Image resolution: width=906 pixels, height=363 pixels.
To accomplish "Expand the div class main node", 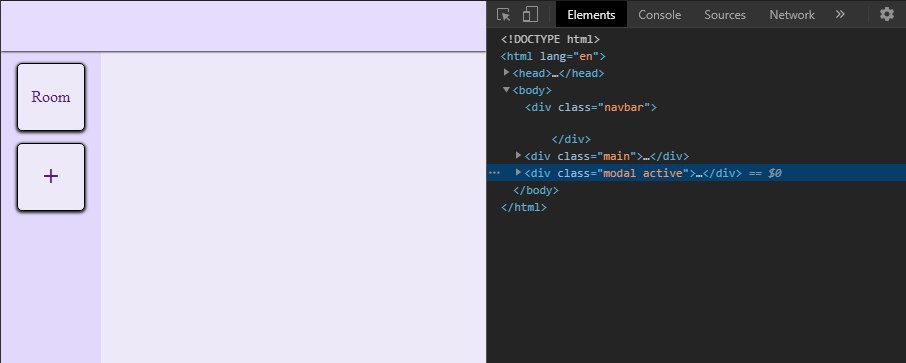I will (518, 155).
